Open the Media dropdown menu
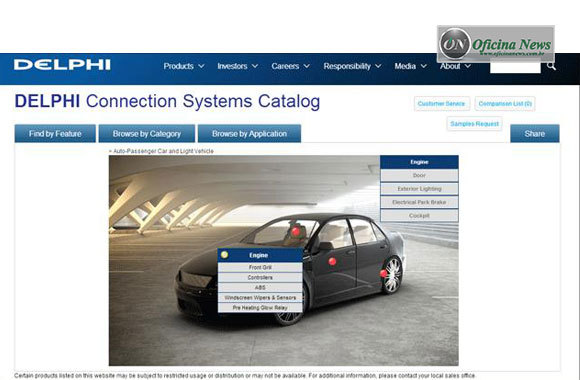This screenshot has height=380, width=580. [411, 66]
